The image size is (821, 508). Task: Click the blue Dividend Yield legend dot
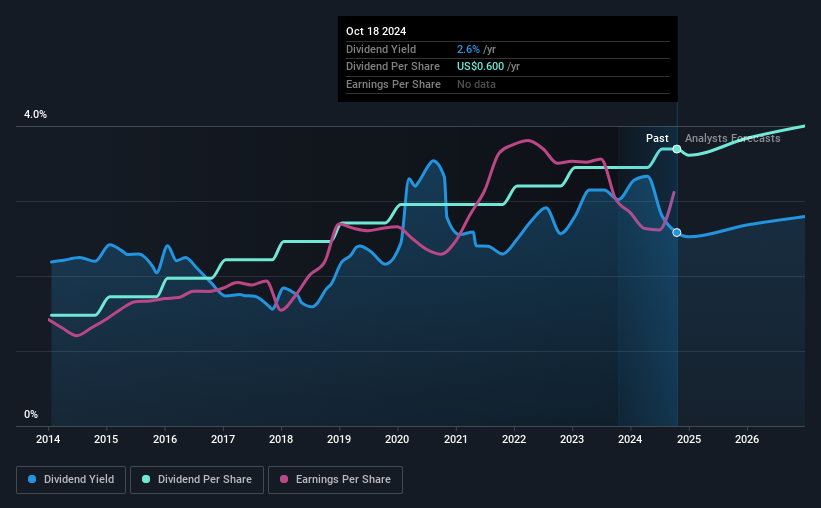pos(32,479)
